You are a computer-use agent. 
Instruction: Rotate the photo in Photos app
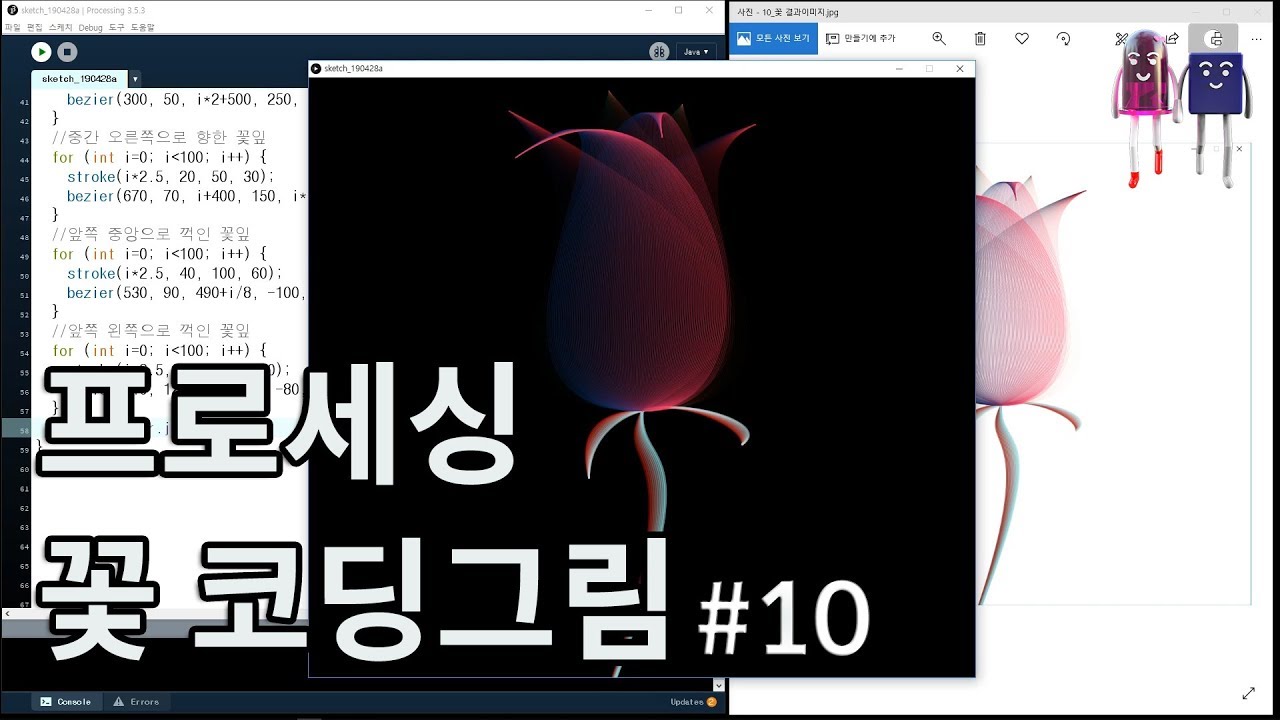[1063, 38]
